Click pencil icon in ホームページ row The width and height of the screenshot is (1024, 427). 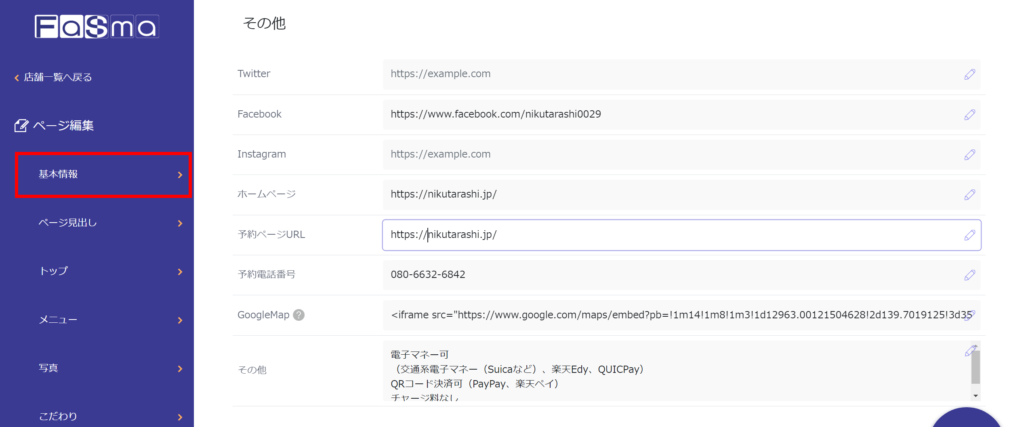[x=969, y=195]
